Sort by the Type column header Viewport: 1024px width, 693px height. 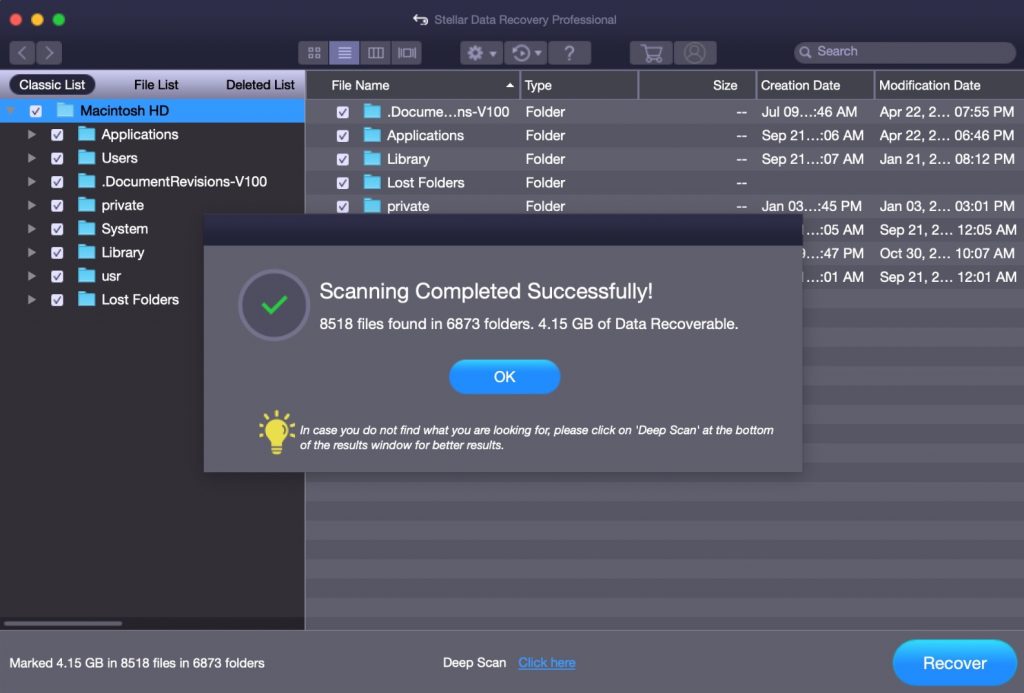(x=579, y=86)
